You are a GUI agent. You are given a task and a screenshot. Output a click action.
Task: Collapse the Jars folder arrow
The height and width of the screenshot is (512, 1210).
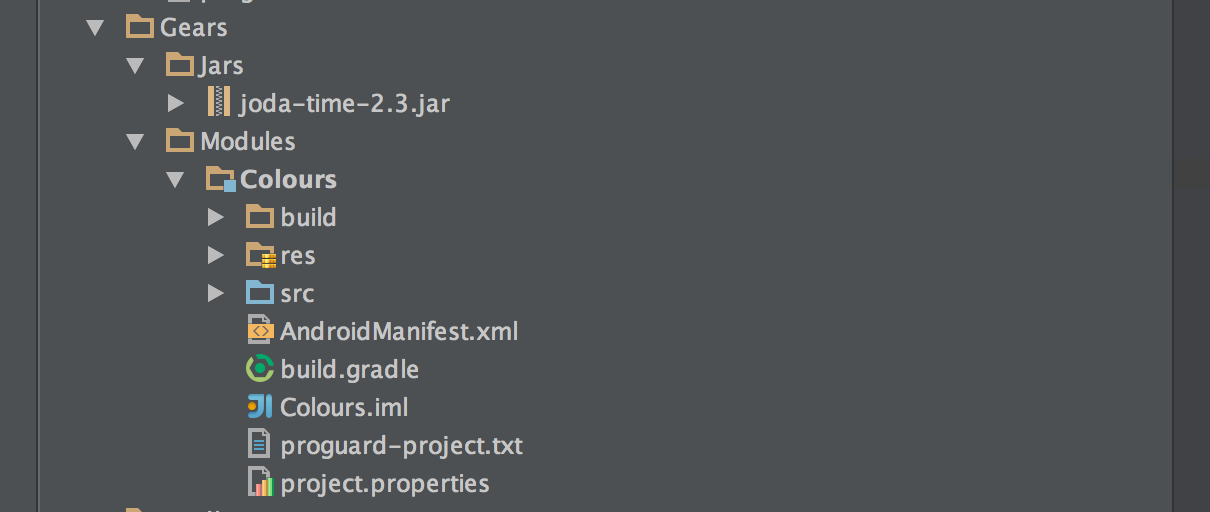[136, 66]
